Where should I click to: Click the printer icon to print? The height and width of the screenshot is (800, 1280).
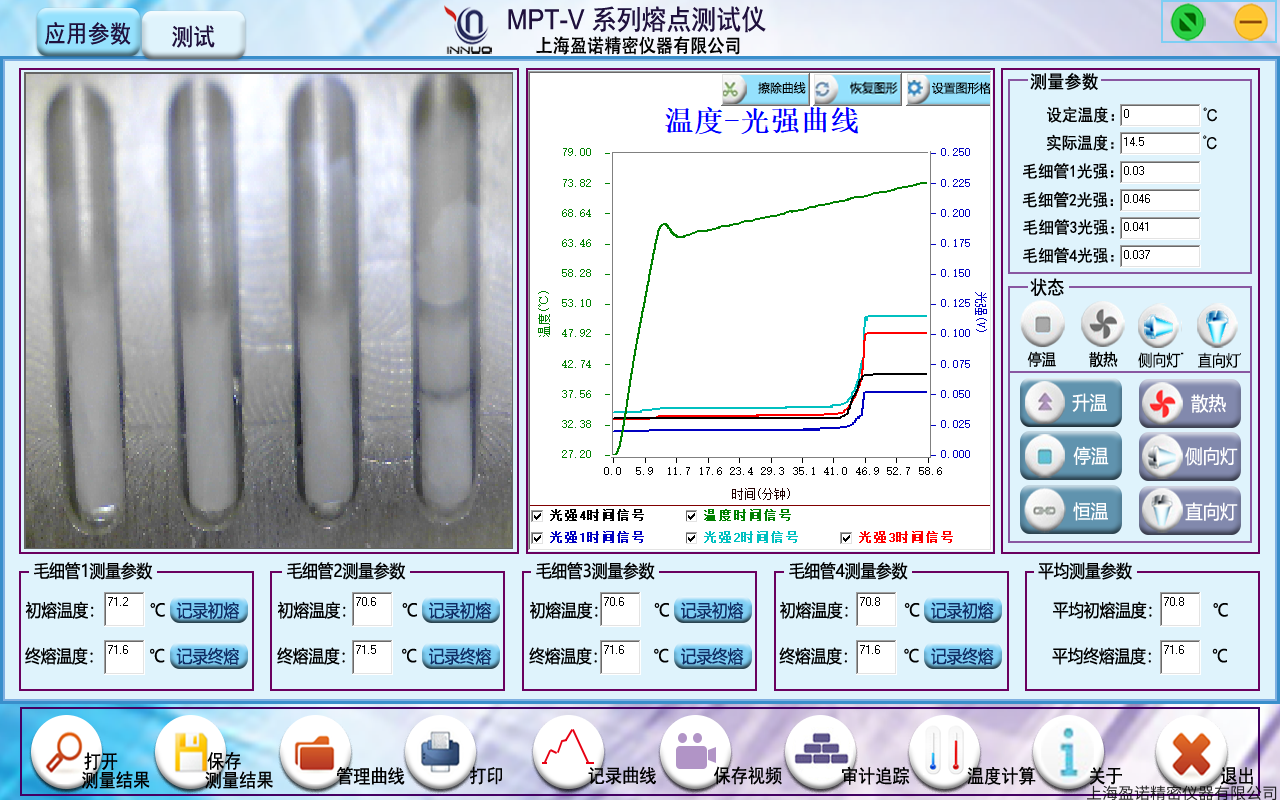[440, 752]
